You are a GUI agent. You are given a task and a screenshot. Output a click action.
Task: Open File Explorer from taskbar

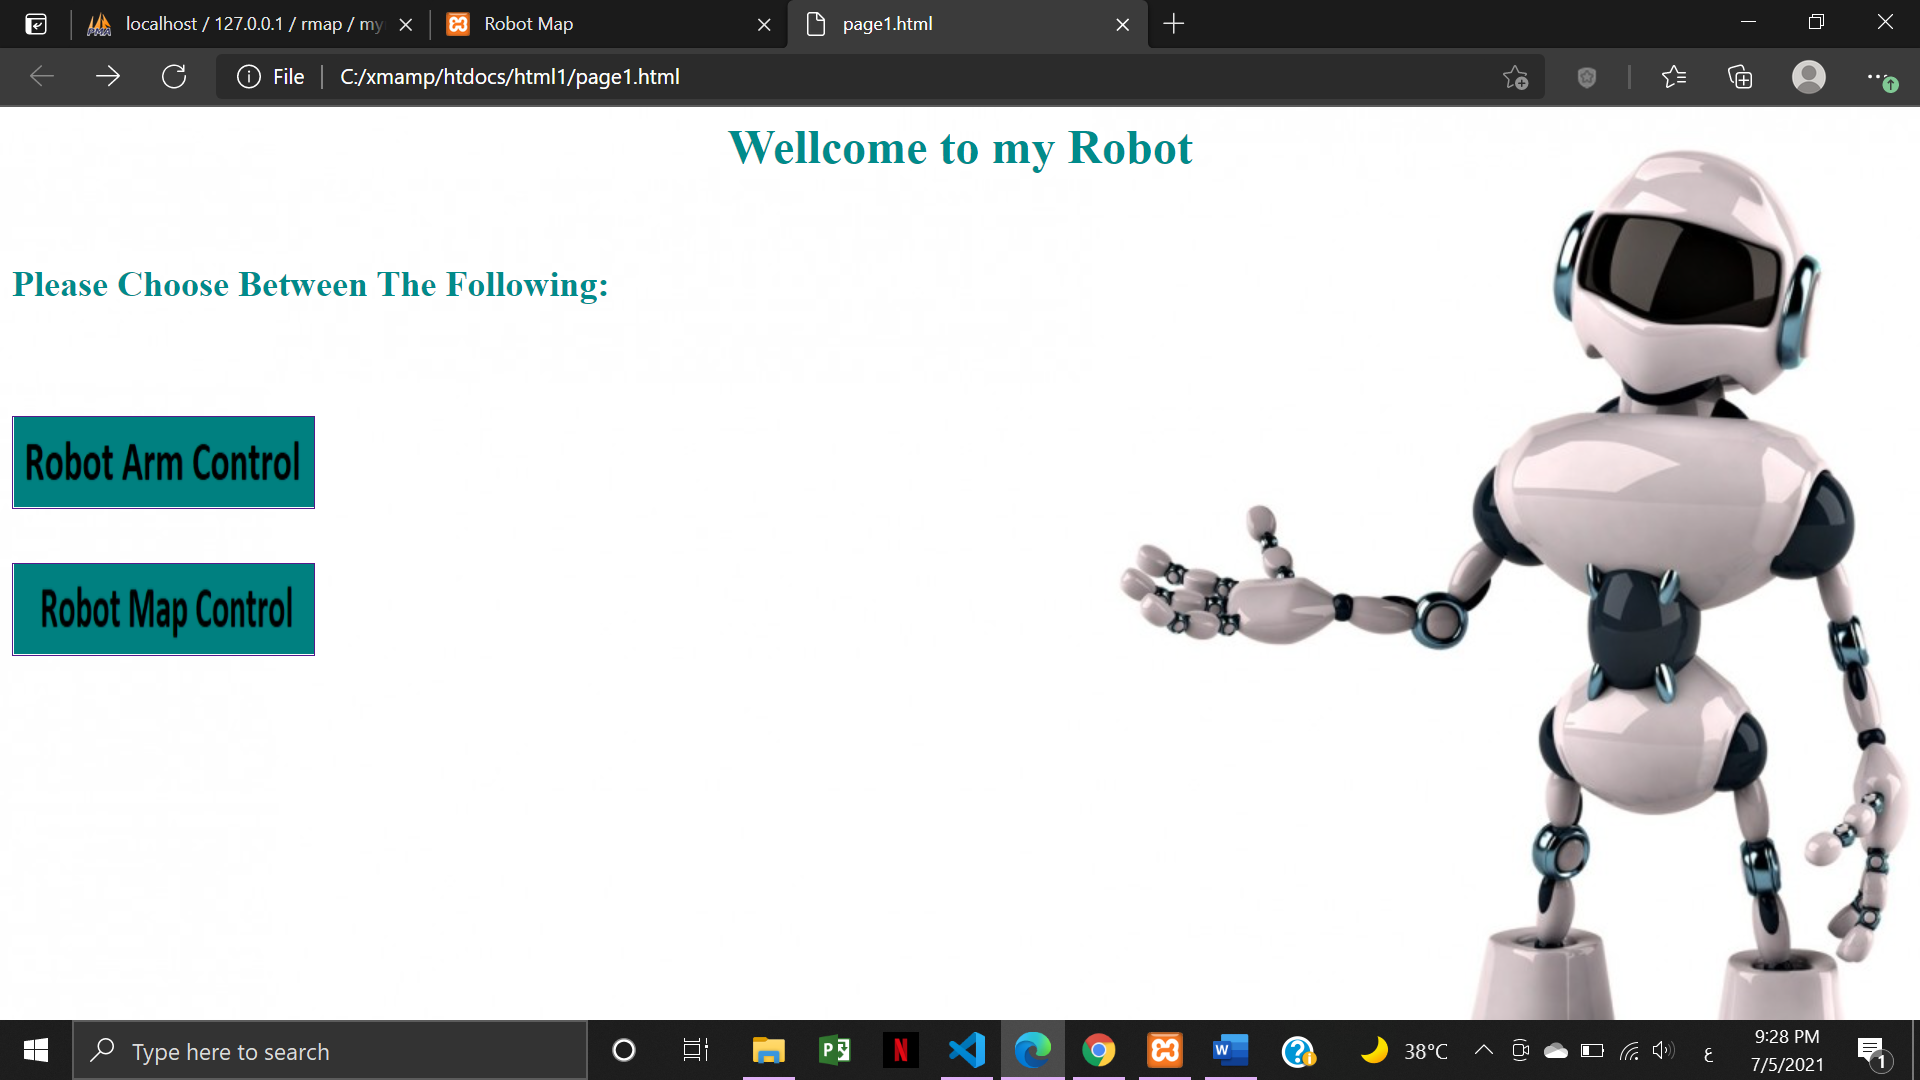768,1050
